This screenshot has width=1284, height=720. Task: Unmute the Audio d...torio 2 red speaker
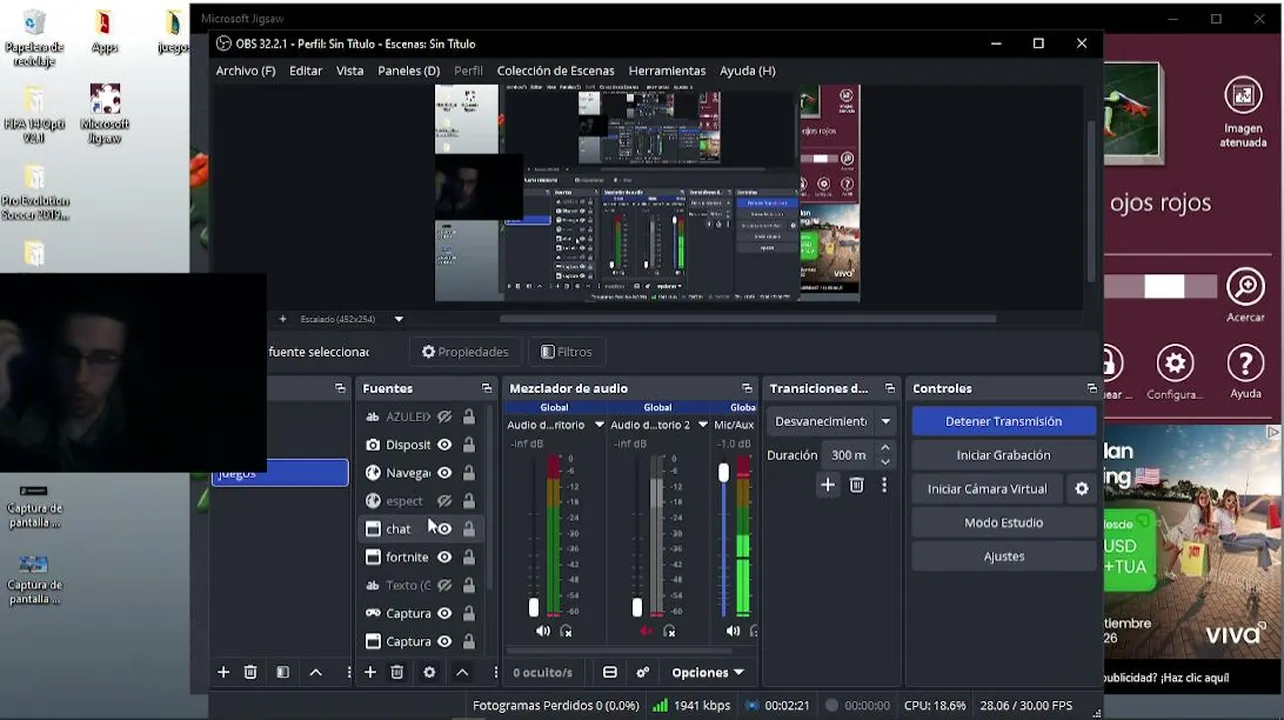[x=646, y=631]
